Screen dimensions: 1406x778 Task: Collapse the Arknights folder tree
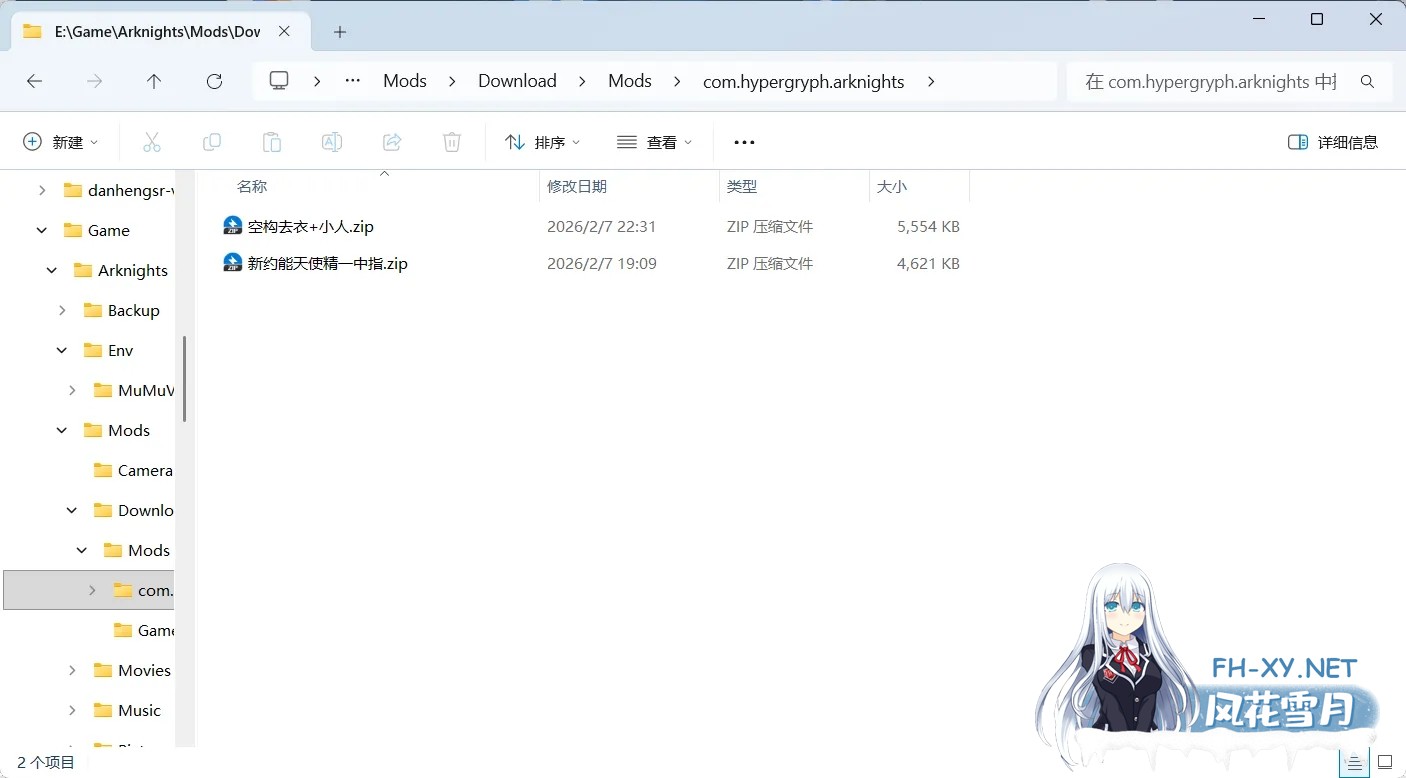click(x=50, y=270)
